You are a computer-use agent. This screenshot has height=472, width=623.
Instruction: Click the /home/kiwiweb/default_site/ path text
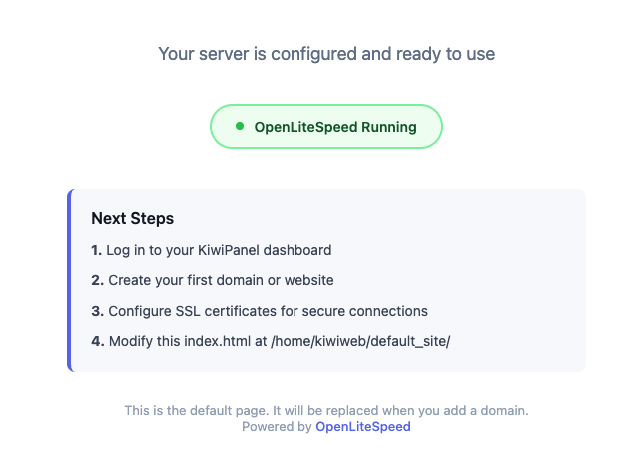point(361,340)
